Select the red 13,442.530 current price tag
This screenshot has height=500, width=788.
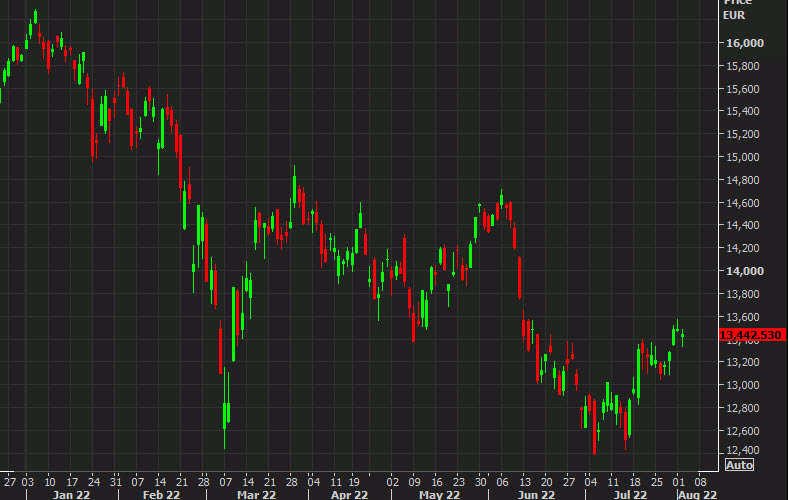[x=752, y=335]
